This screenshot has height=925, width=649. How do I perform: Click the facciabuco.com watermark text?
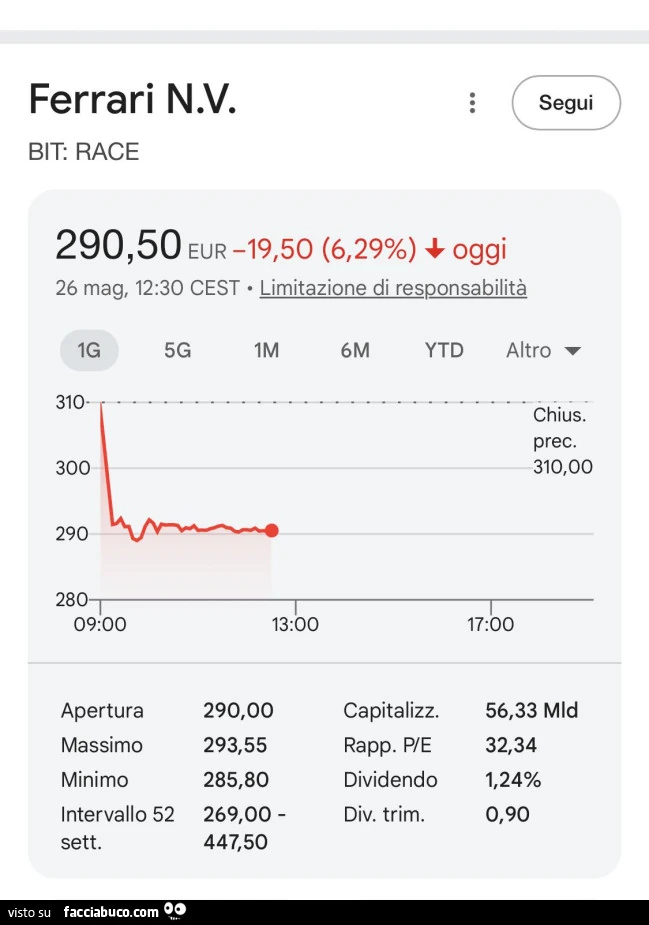click(x=111, y=912)
